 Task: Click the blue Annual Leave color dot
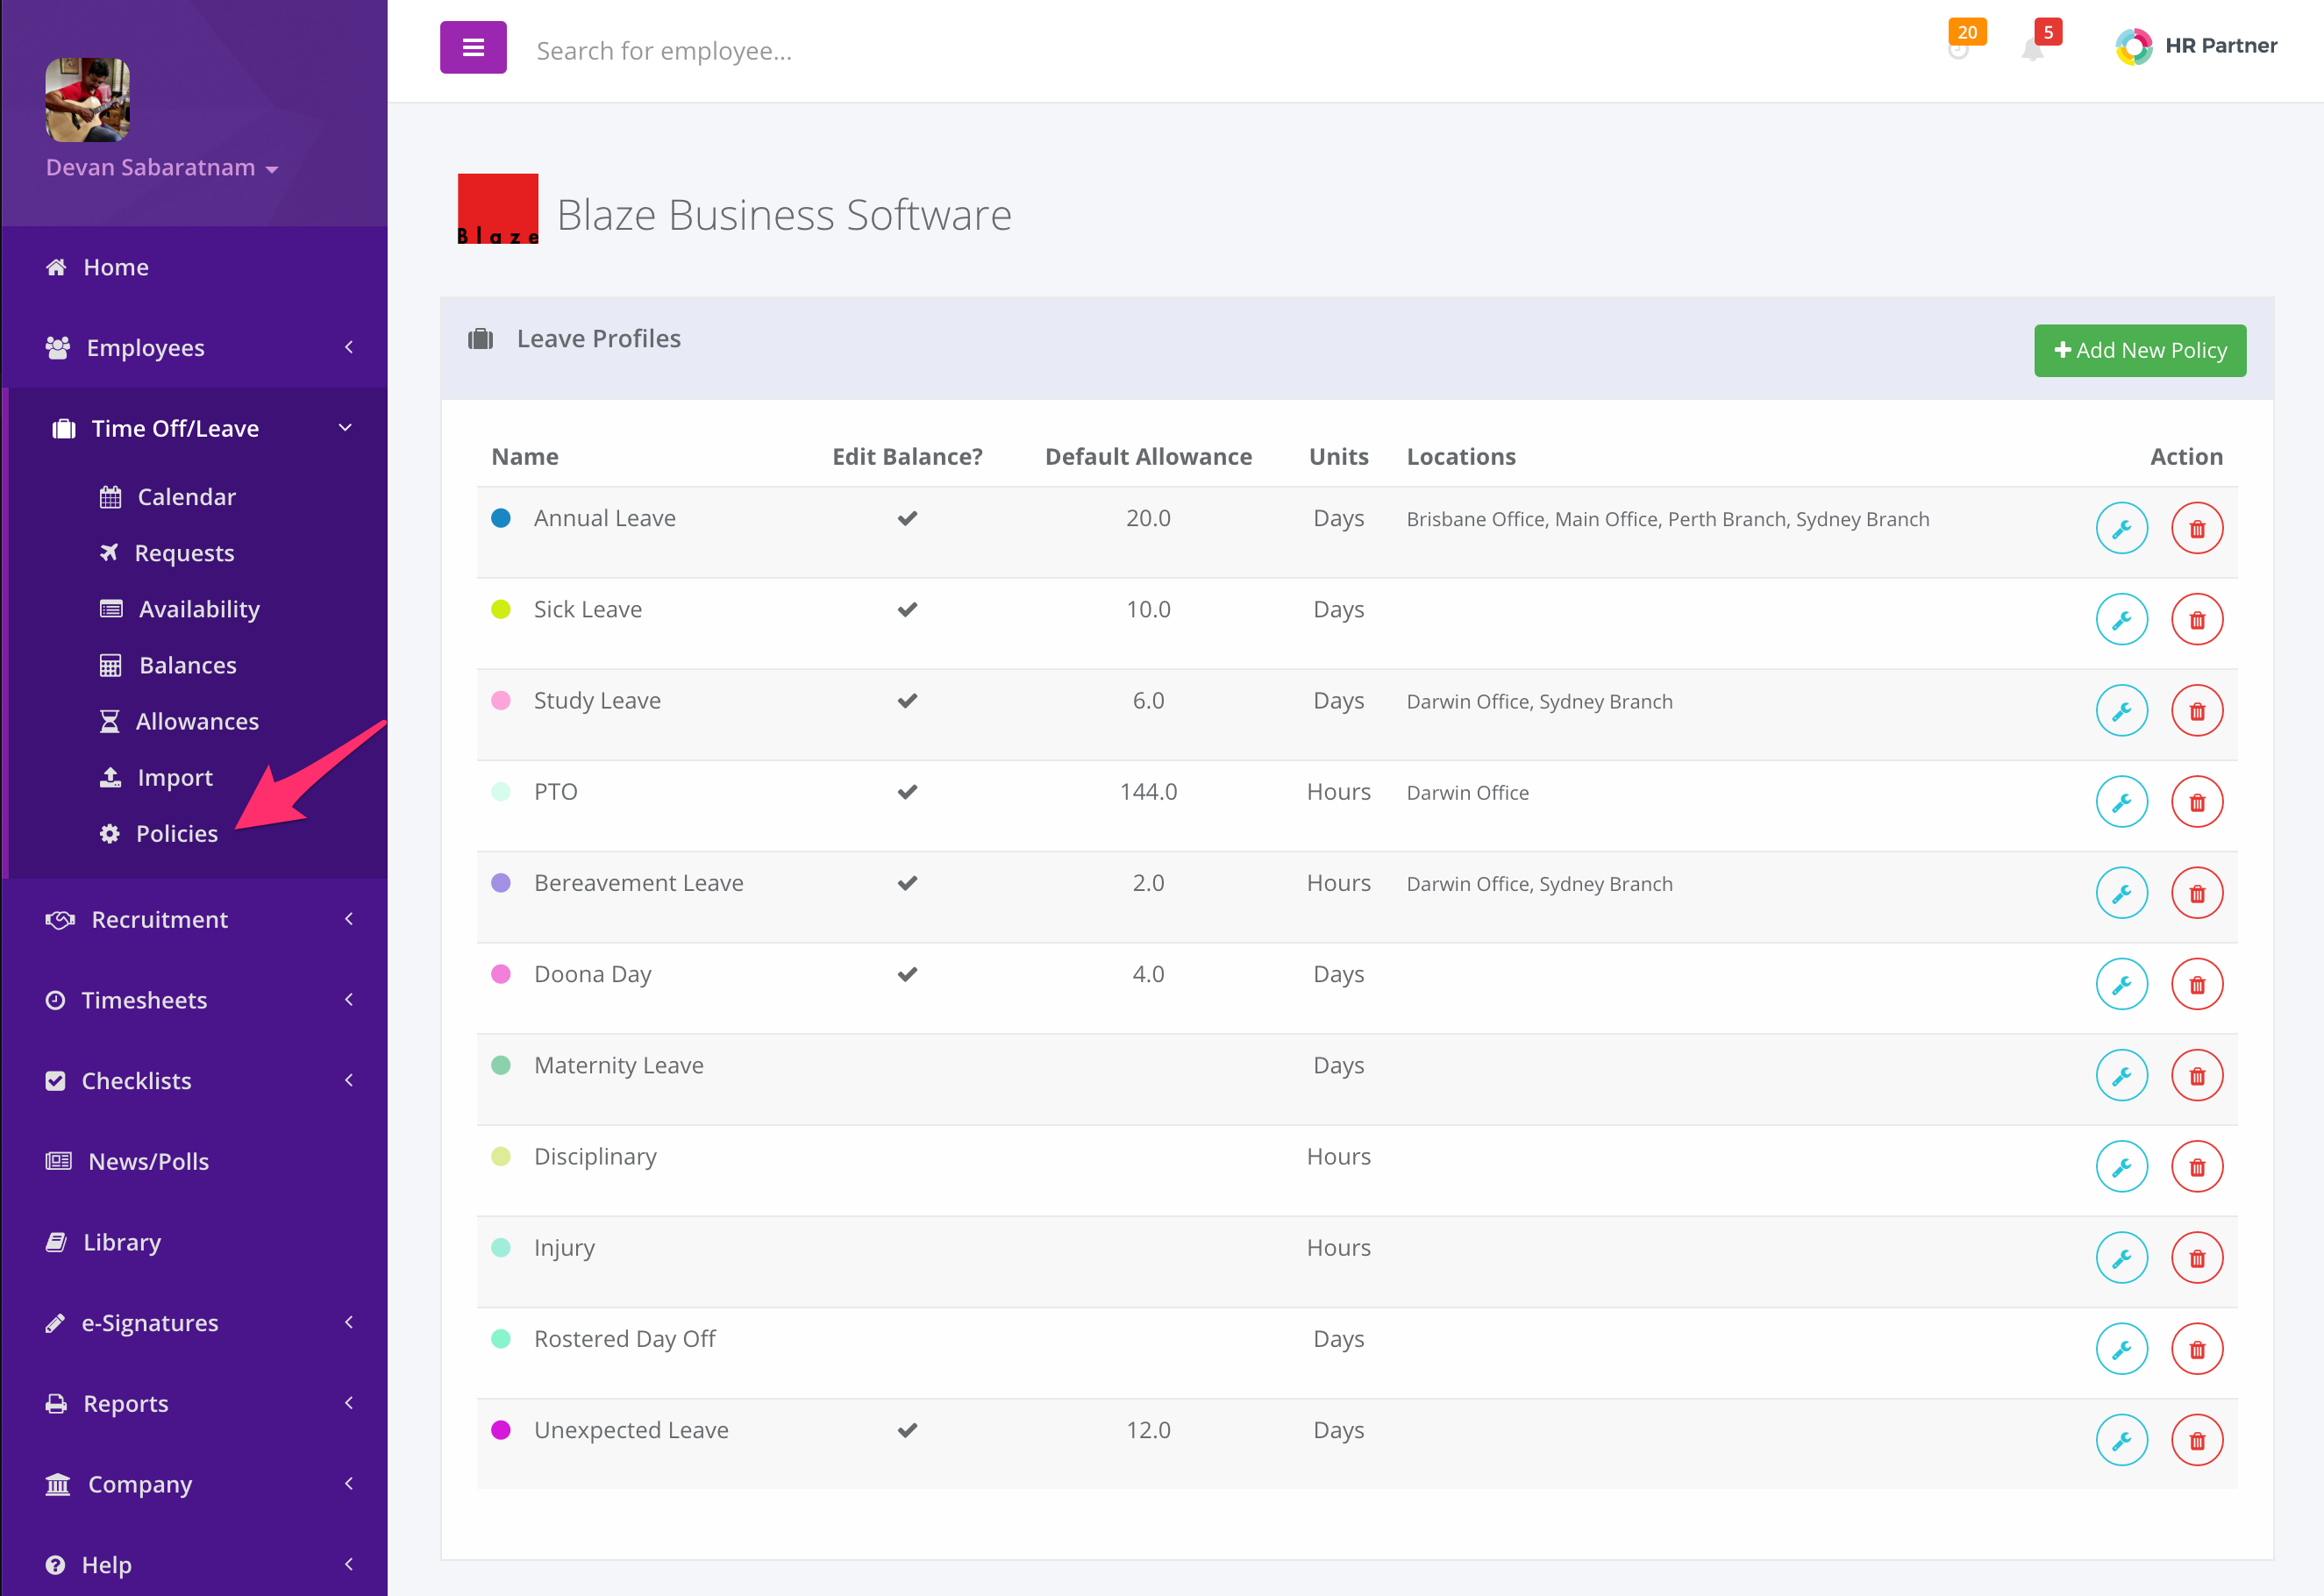tap(501, 518)
